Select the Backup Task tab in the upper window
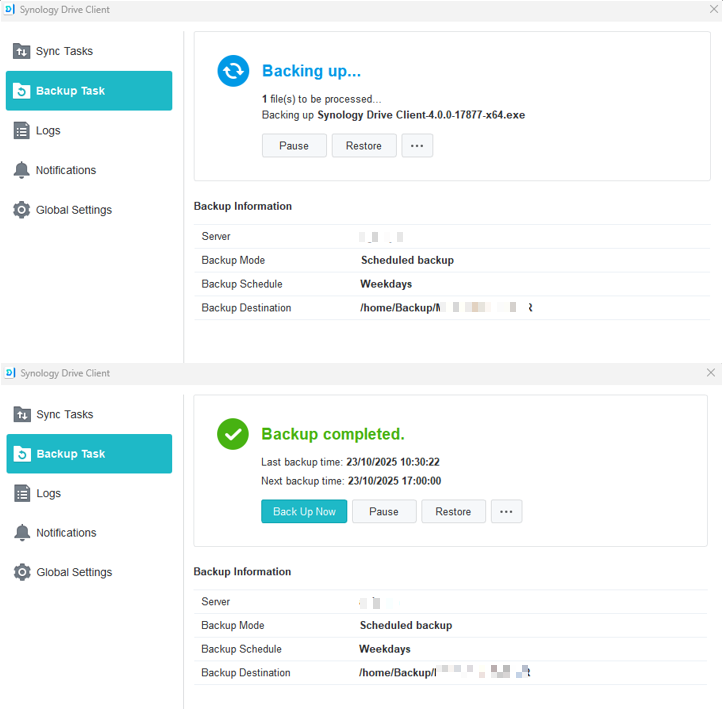Image resolution: width=723 pixels, height=709 pixels. tap(89, 91)
